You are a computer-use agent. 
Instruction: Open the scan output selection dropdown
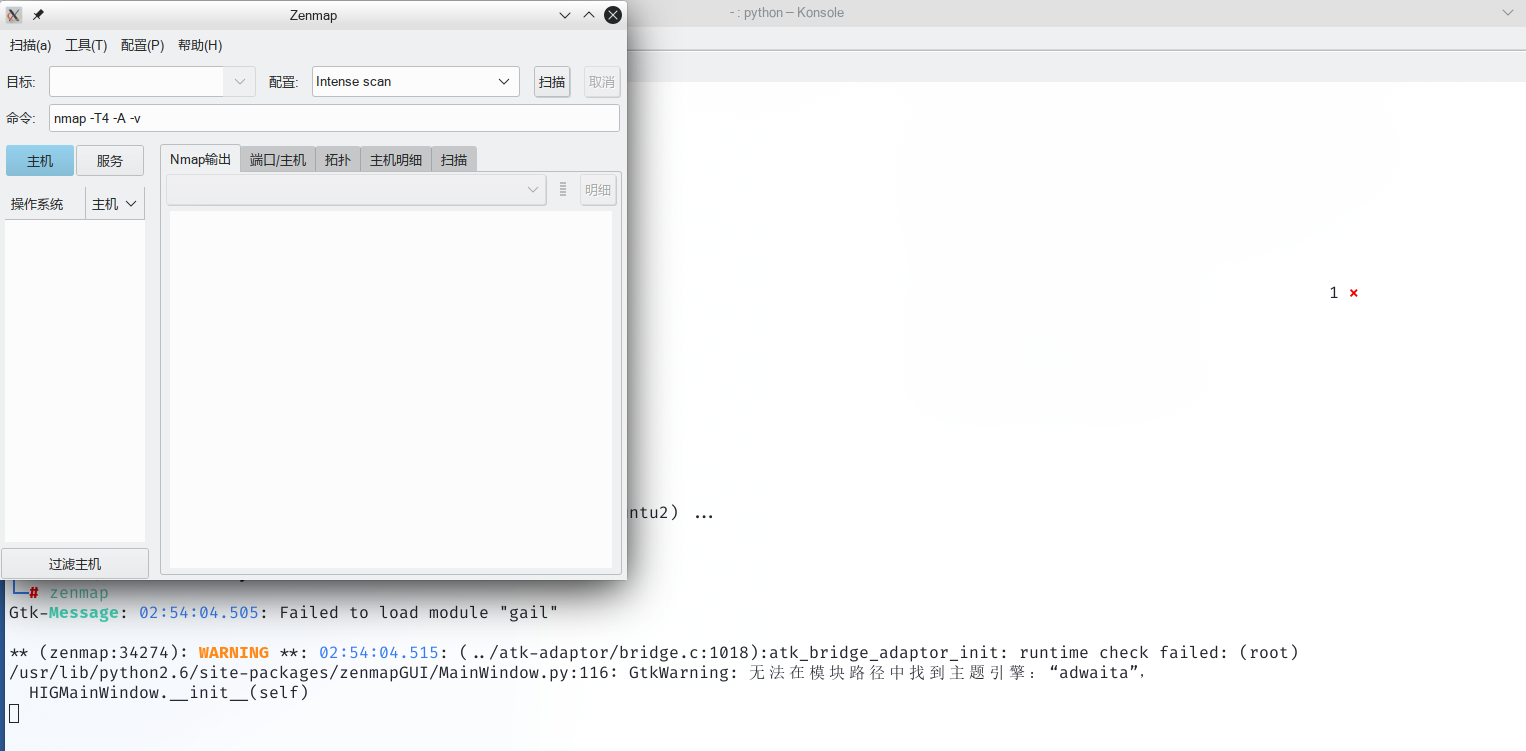[x=356, y=190]
